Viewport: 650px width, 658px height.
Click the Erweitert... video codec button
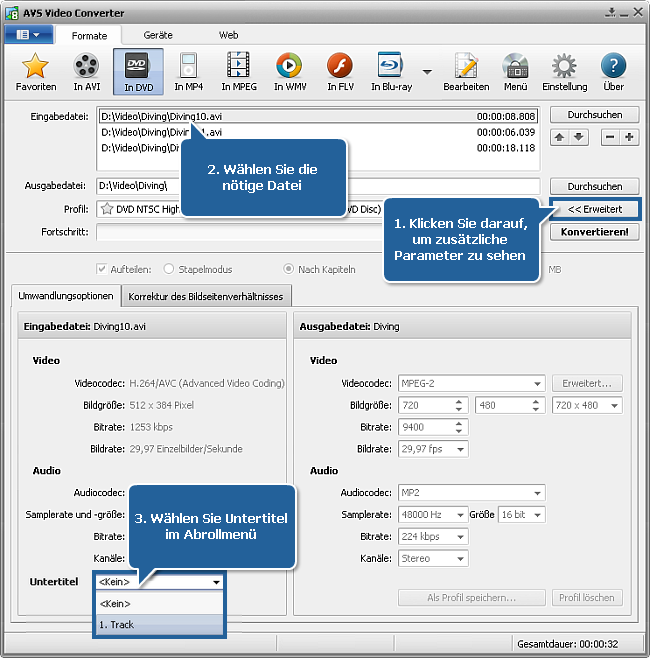point(587,383)
